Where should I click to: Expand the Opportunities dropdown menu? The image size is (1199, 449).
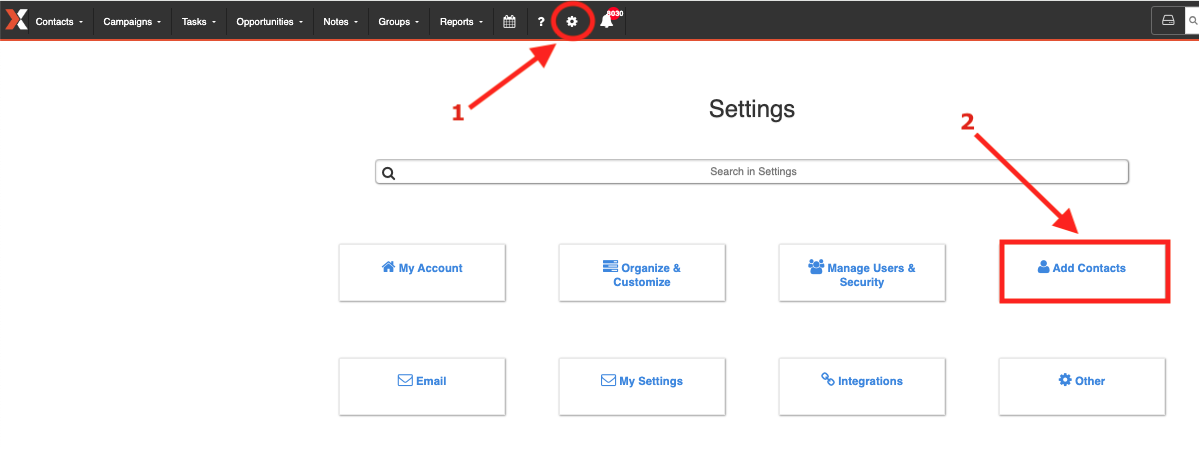click(270, 21)
